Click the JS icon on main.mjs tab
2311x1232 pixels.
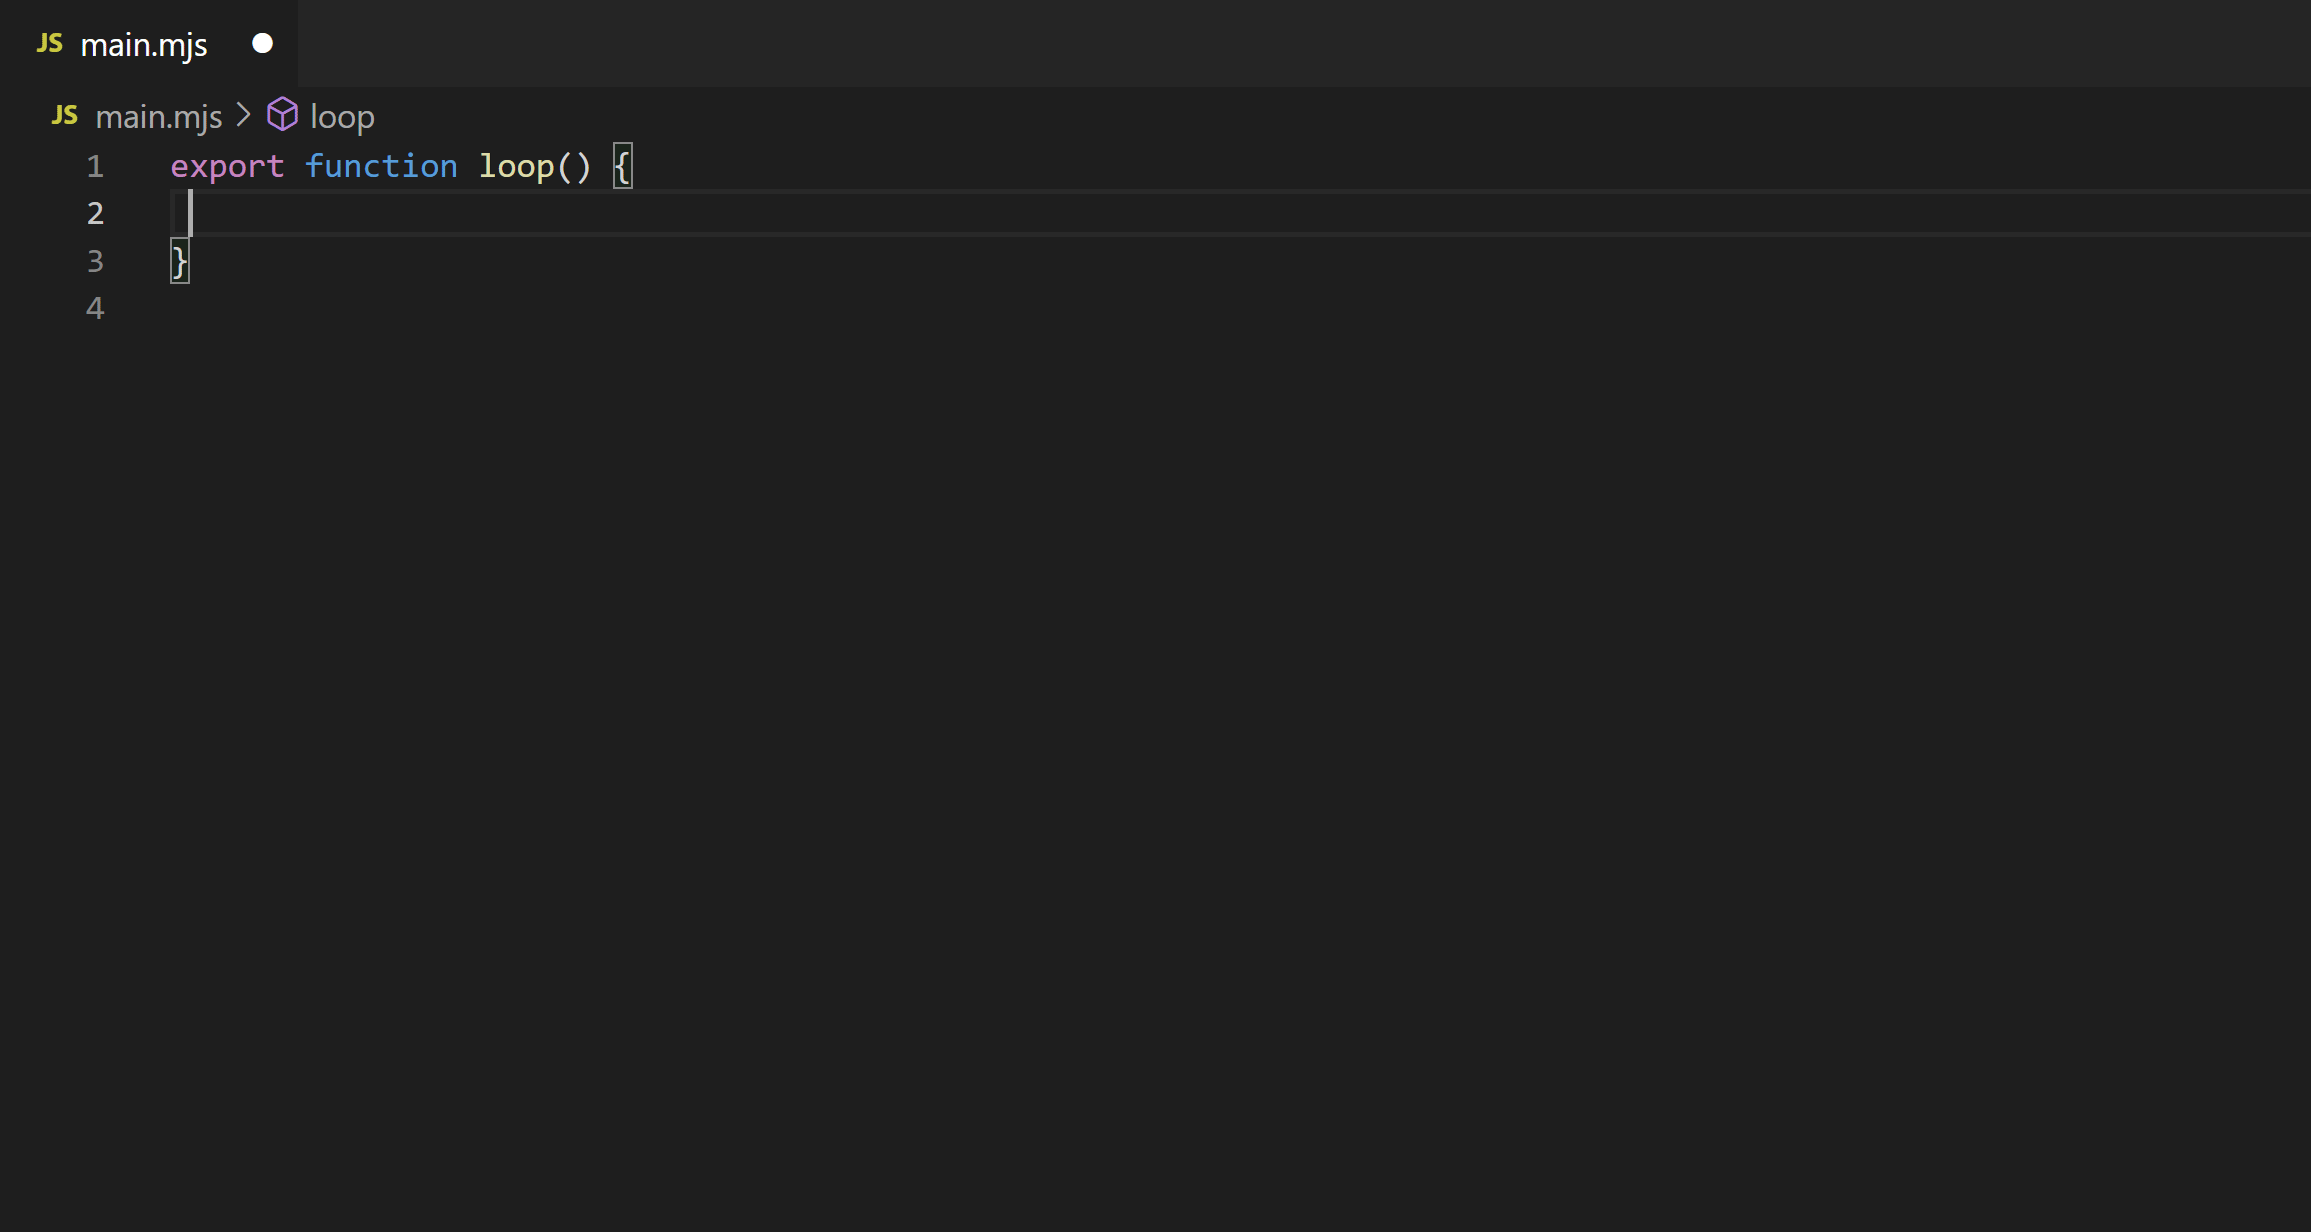pos(49,44)
